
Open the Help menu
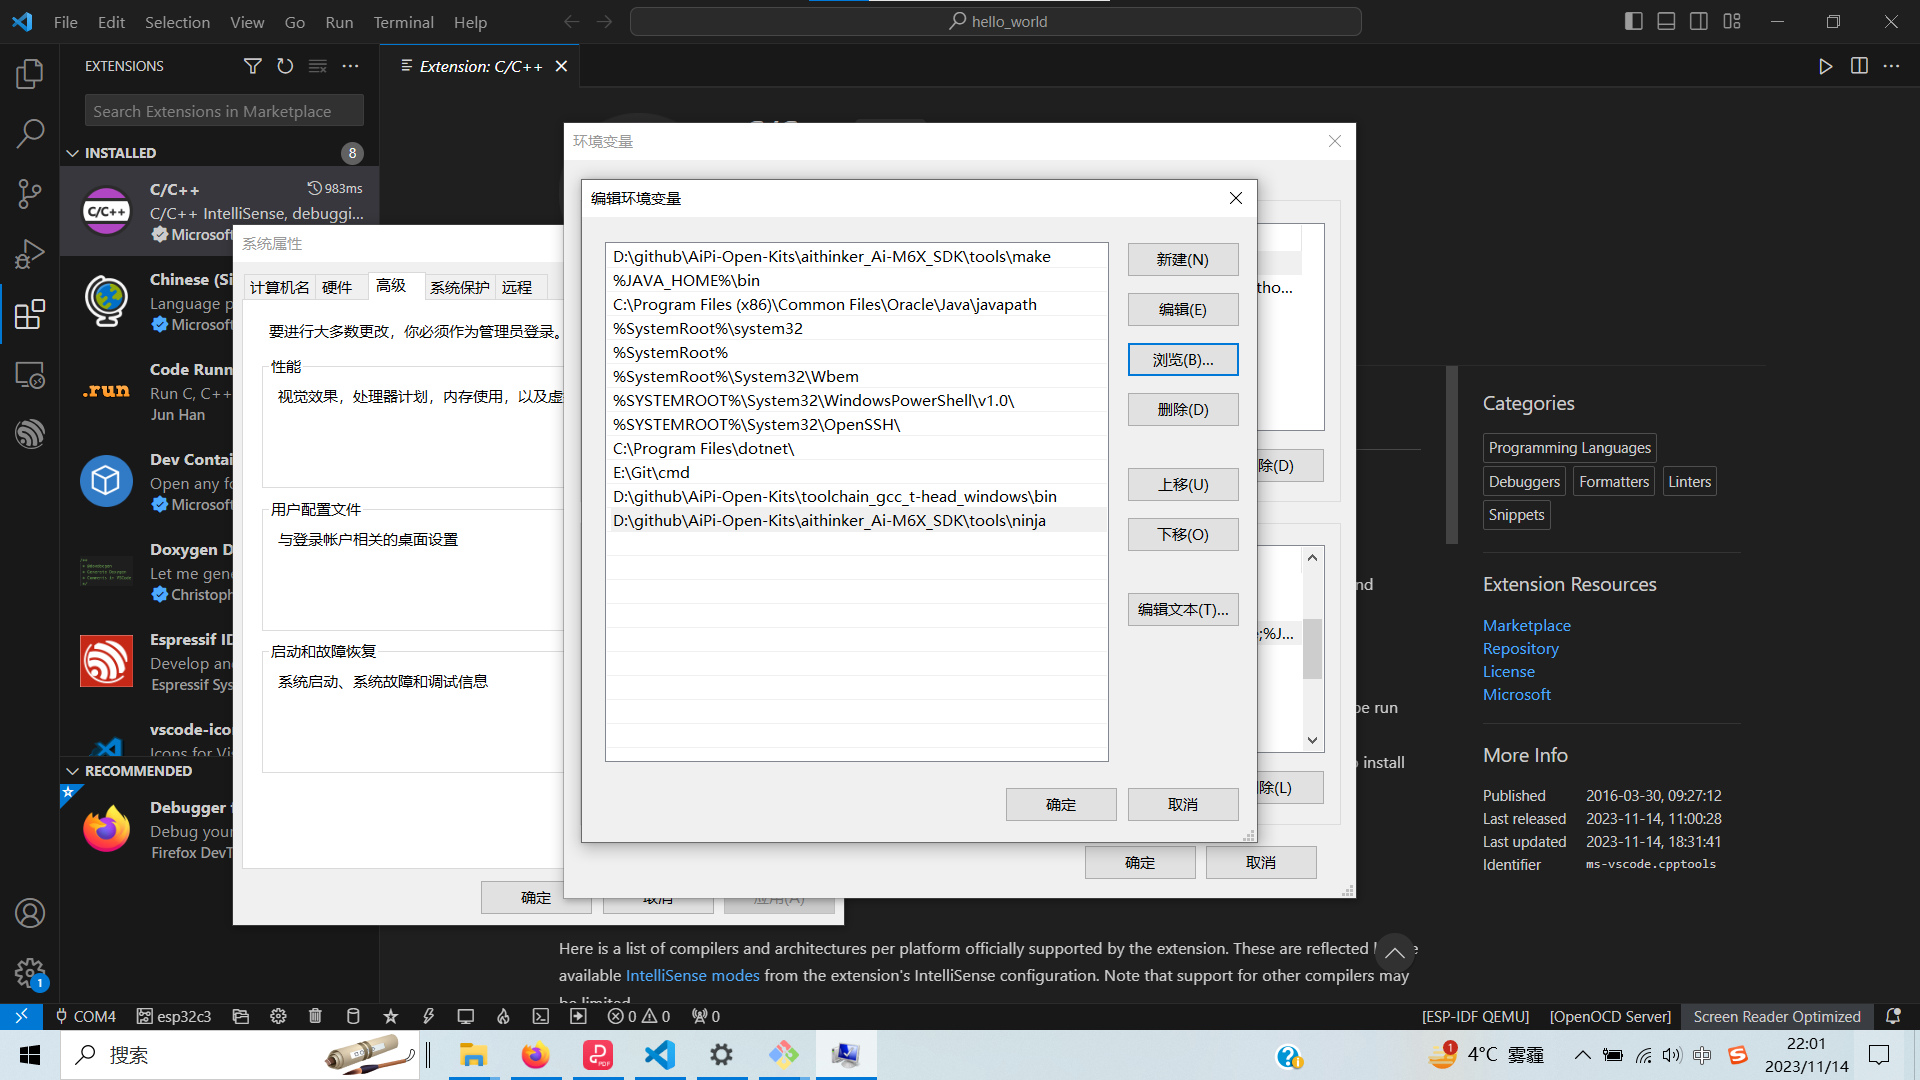pyautogui.click(x=470, y=22)
